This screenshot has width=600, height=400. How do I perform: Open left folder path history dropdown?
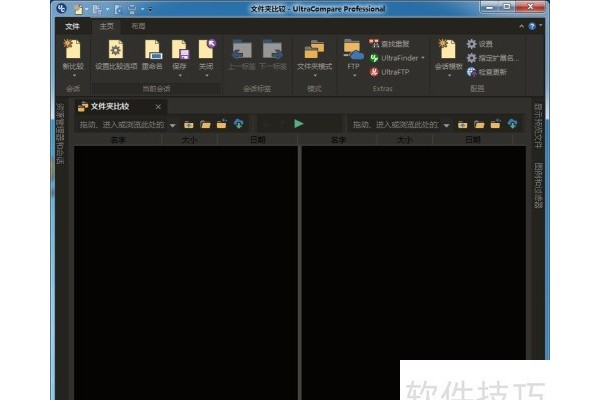[173, 125]
